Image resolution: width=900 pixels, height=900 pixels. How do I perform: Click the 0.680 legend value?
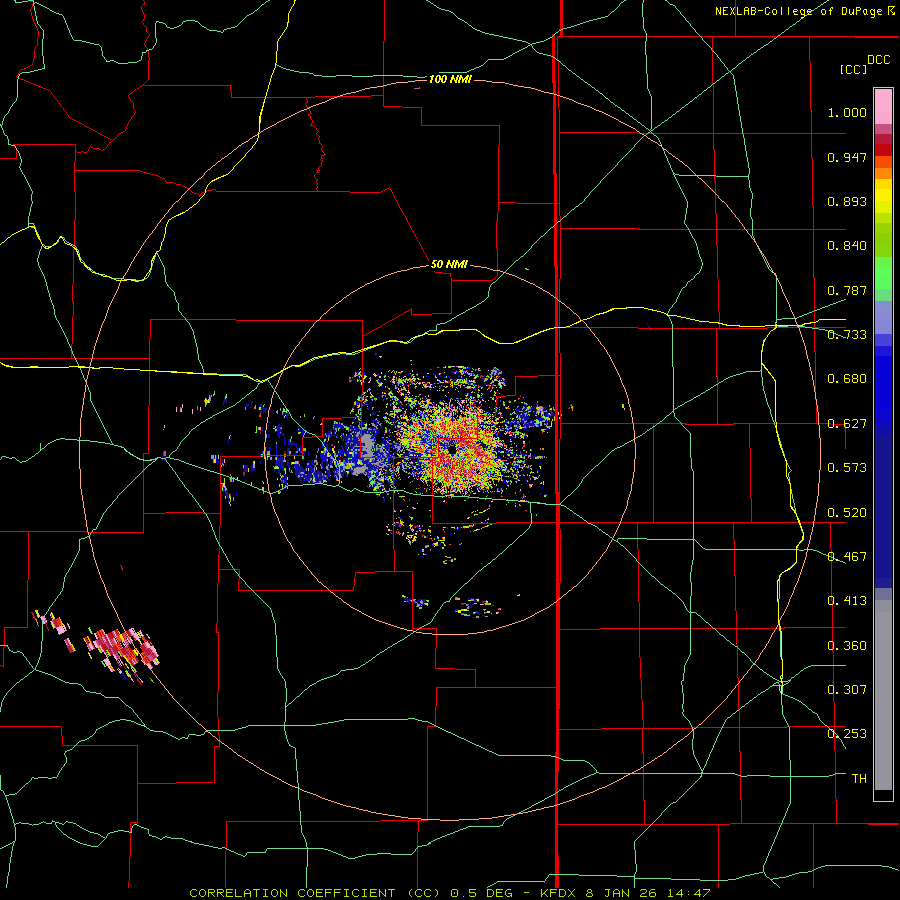coord(847,379)
